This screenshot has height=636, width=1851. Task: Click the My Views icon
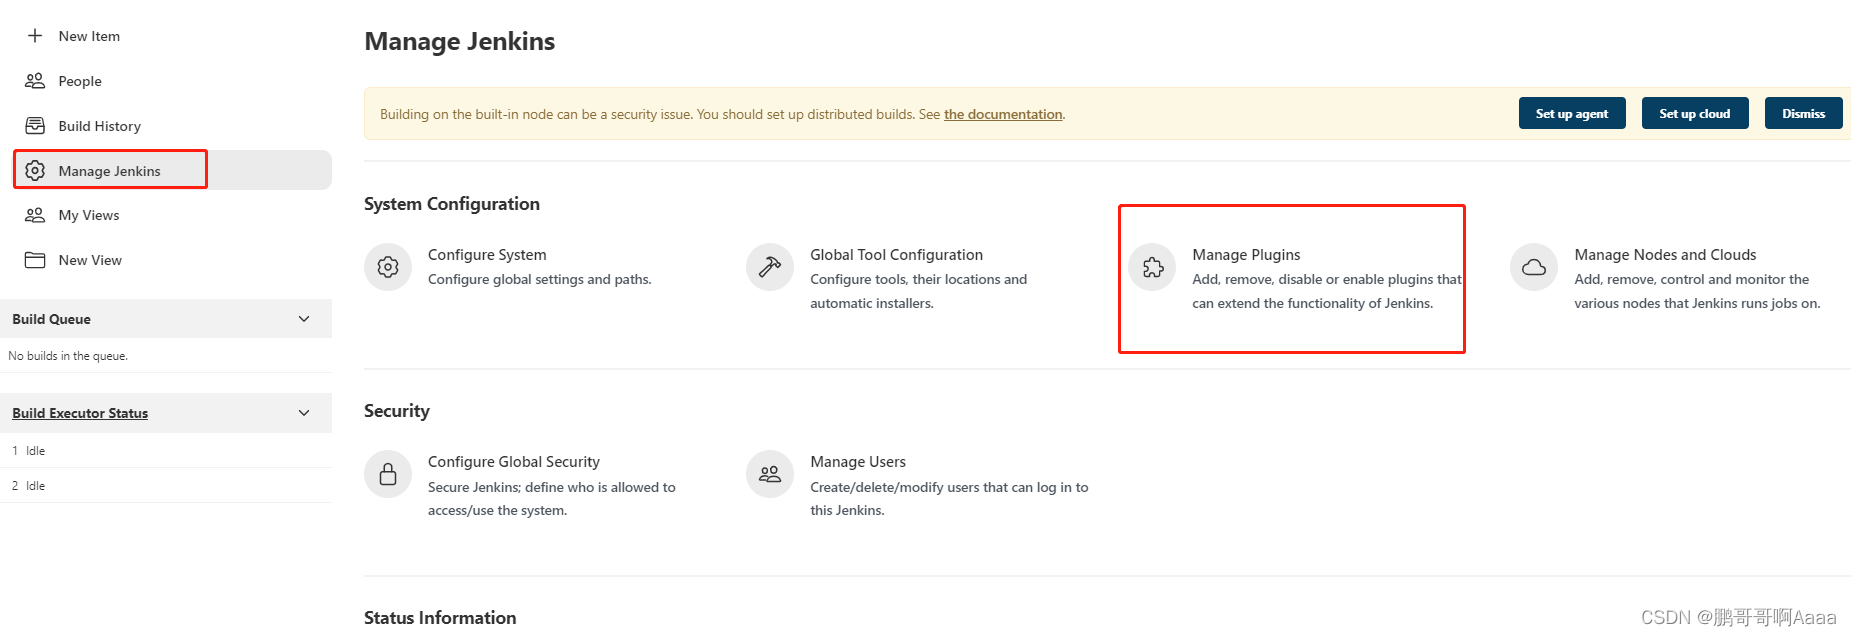[35, 215]
